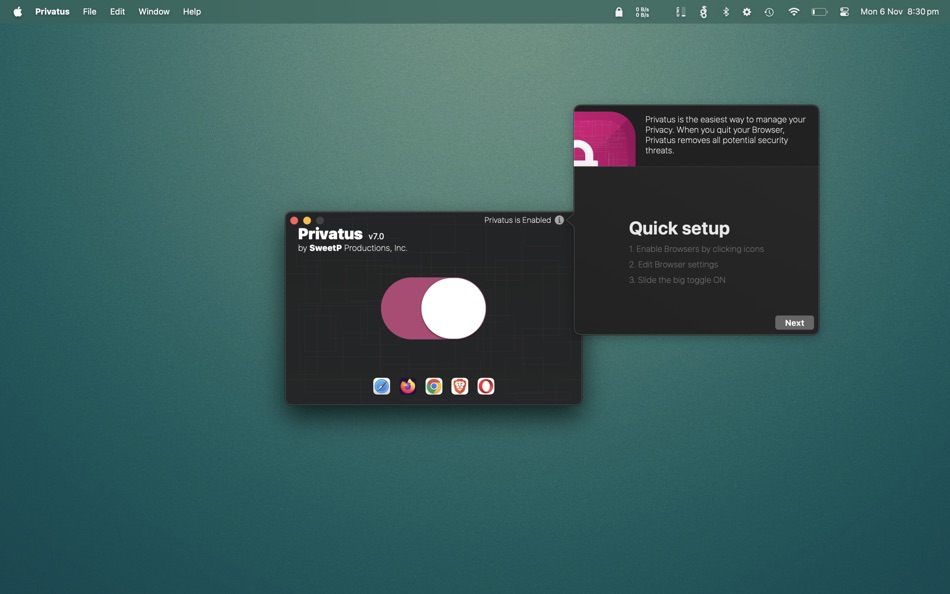Click the "by SweetP Productions, Inc." text
950x594 pixels.
coord(353,248)
